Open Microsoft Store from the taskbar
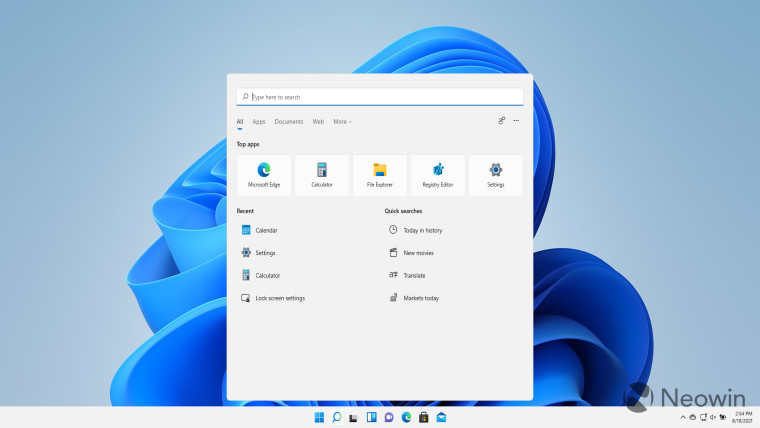760x428 pixels. click(424, 417)
